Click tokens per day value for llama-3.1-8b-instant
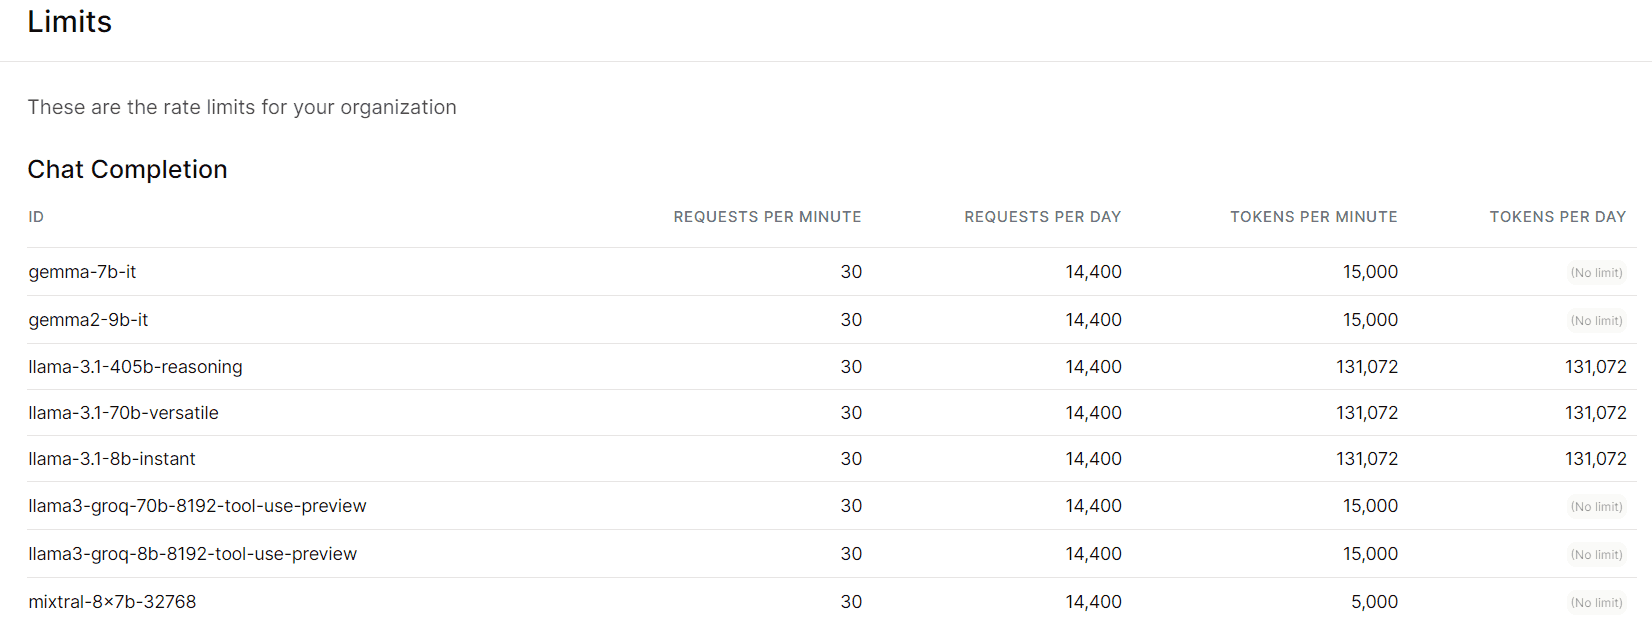 [x=1596, y=459]
